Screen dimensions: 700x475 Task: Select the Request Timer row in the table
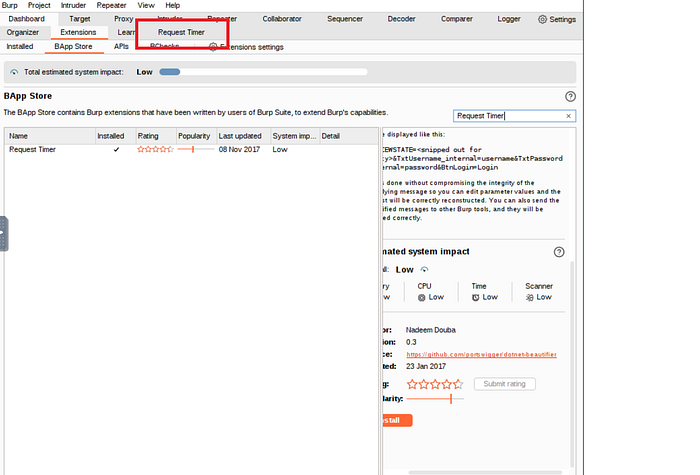192,150
